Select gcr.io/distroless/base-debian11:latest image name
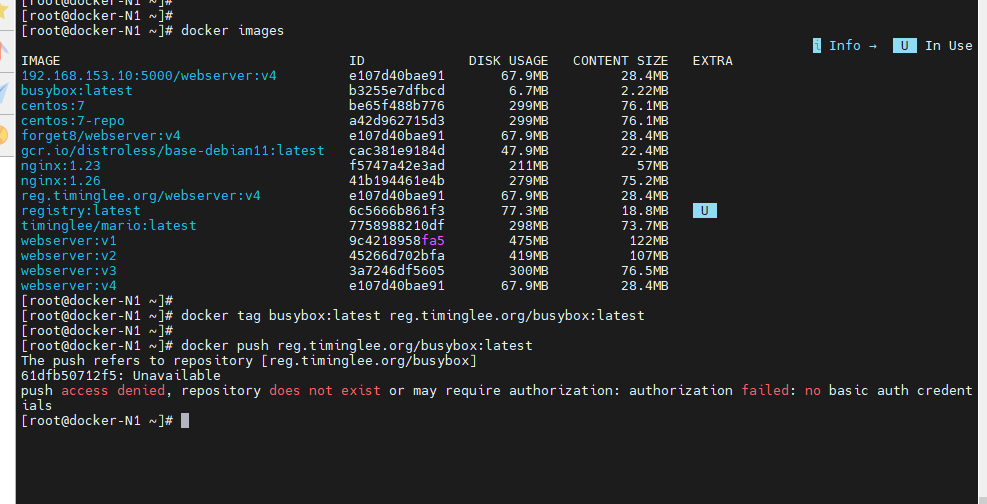 pyautogui.click(x=173, y=150)
